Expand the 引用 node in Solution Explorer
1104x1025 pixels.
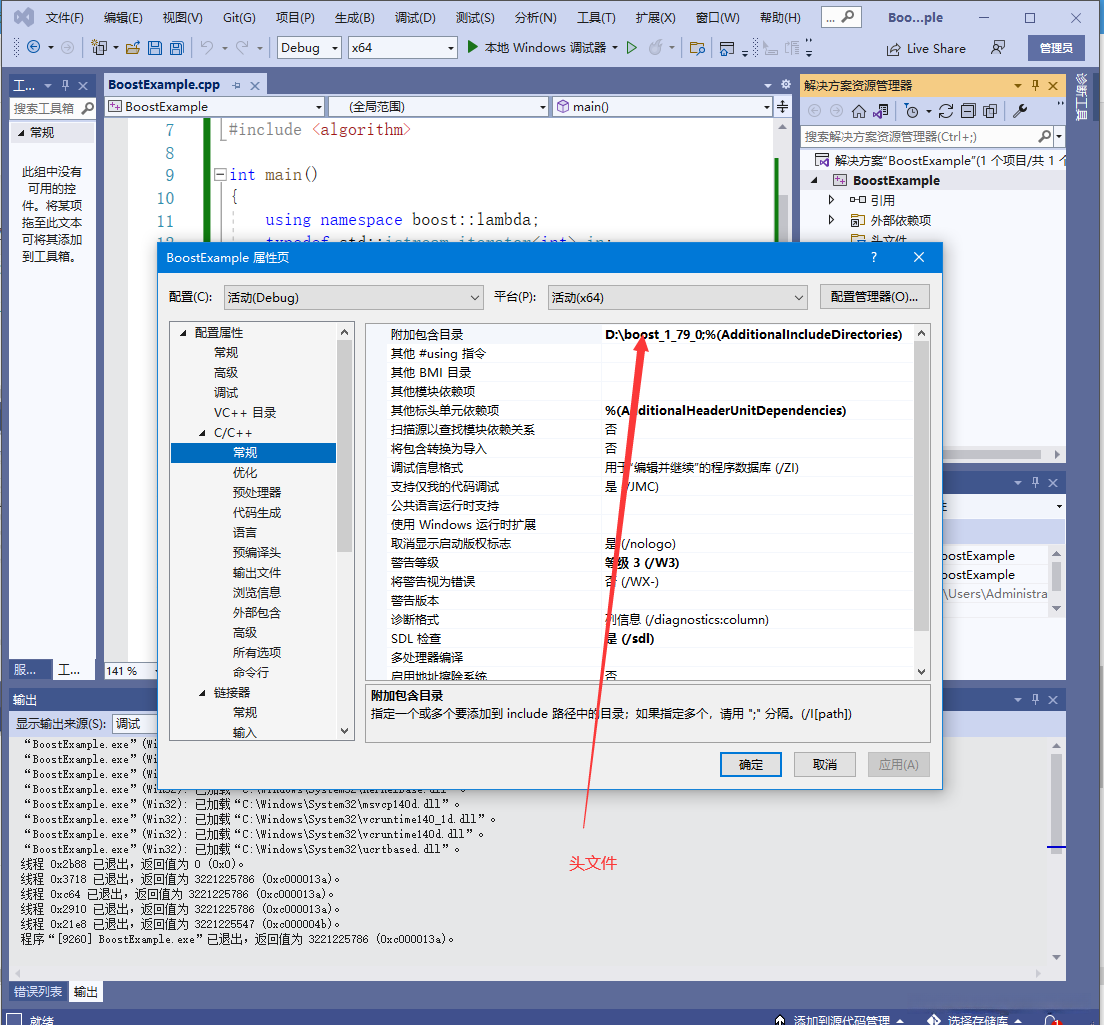[831, 200]
